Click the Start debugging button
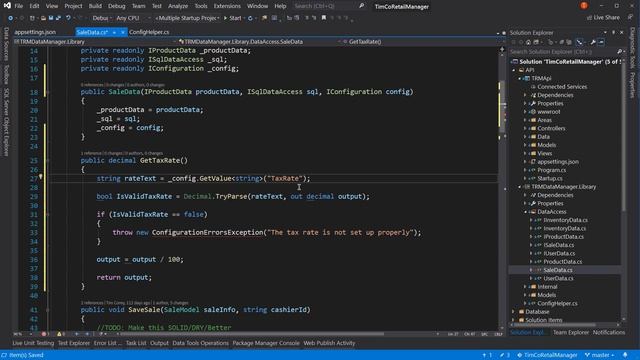This screenshot has width=640, height=360. coord(233,18)
